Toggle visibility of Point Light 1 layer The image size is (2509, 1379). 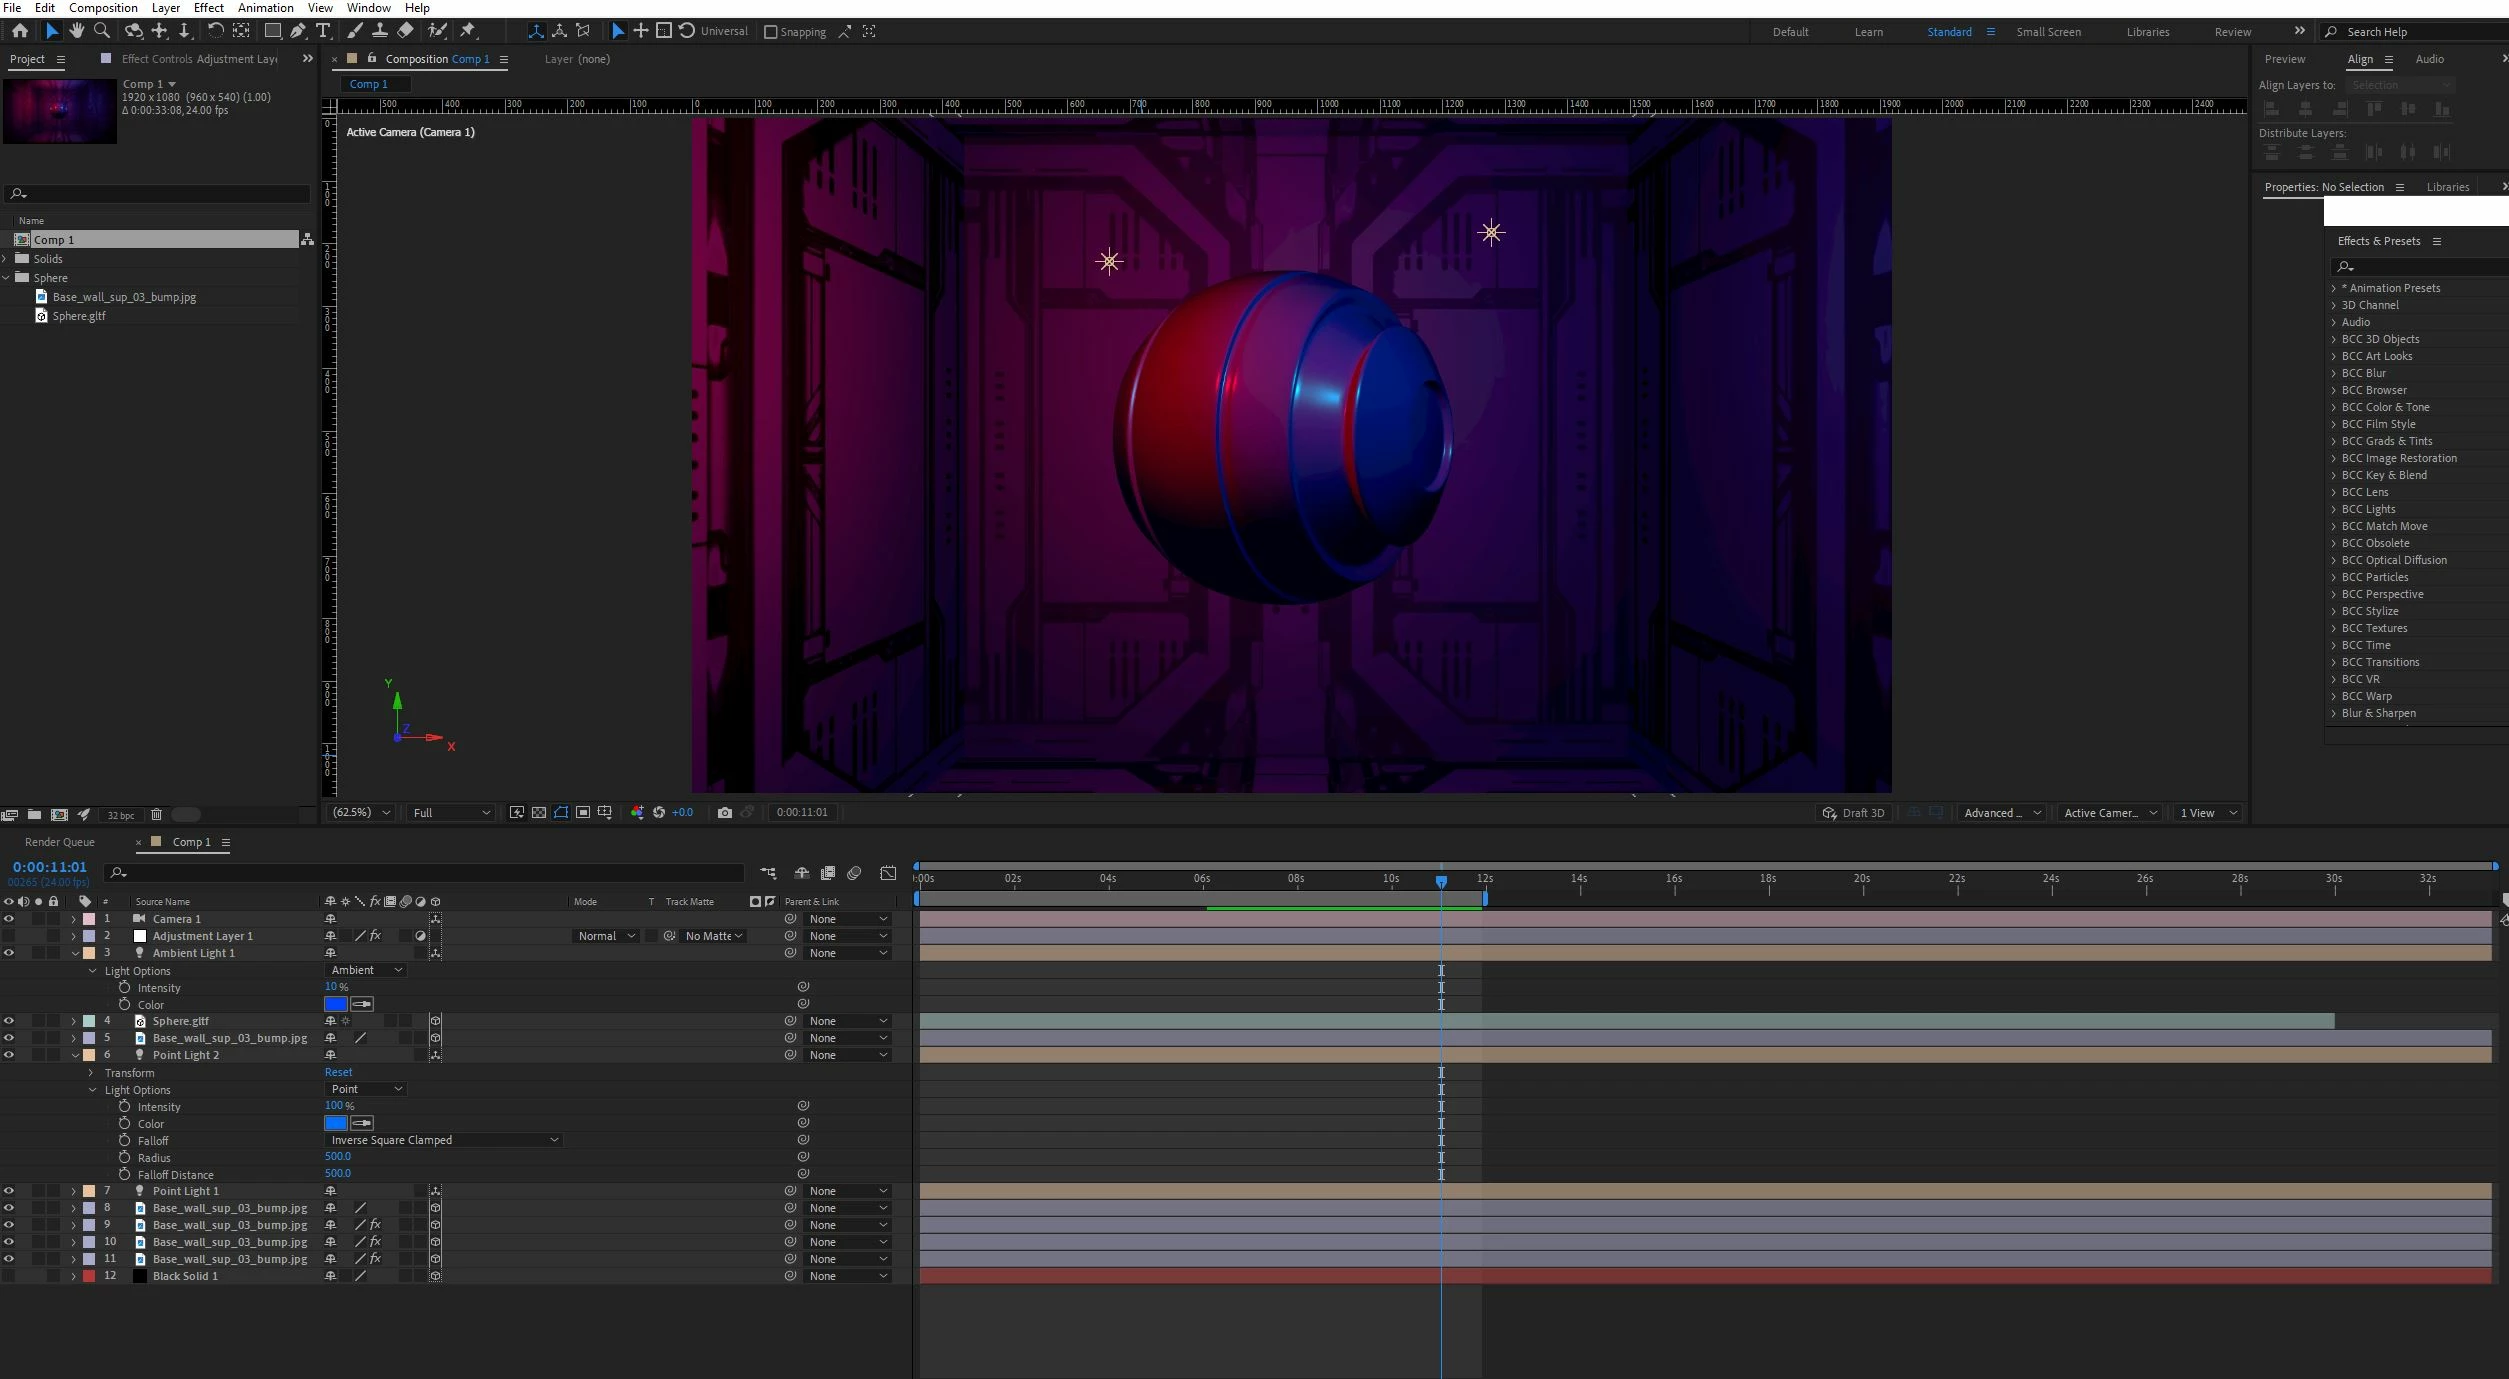click(9, 1191)
